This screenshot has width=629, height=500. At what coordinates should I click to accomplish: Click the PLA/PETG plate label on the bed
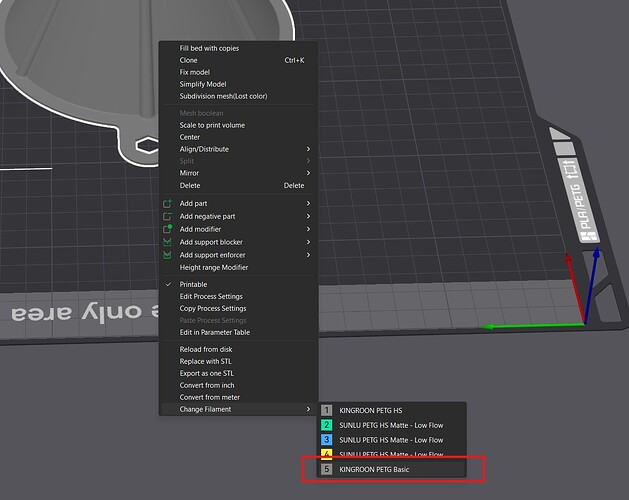coord(581,201)
